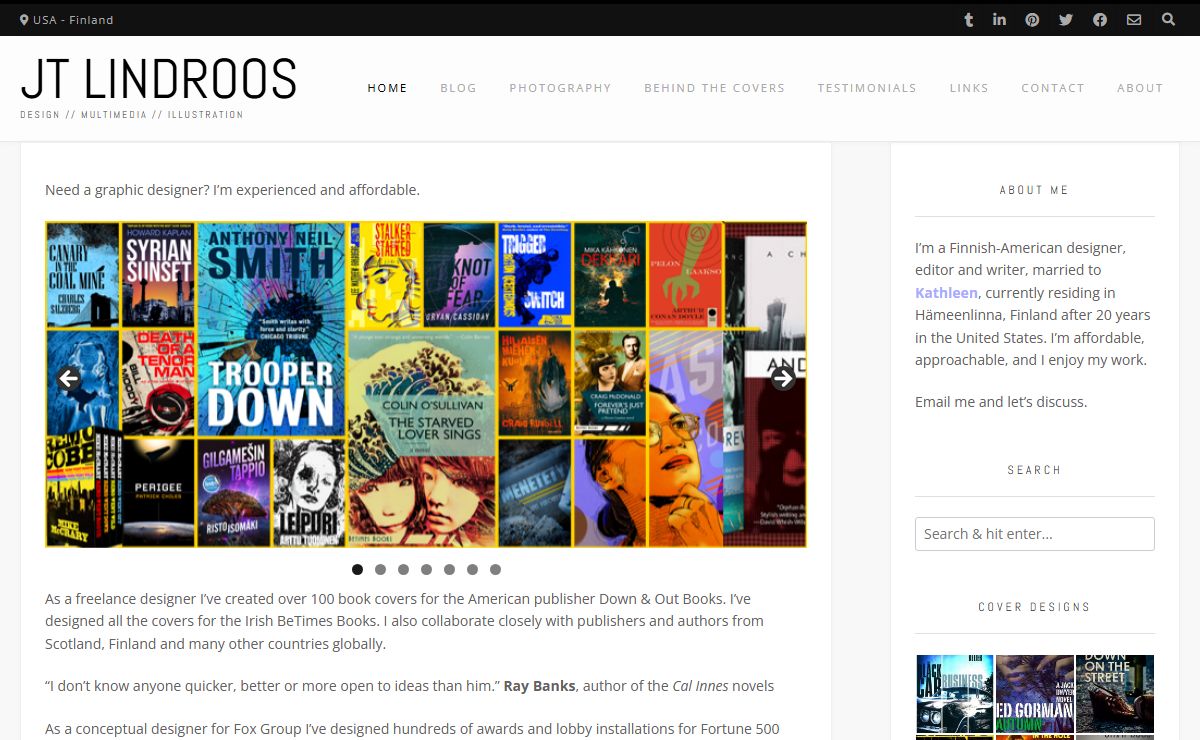Open the Testimonials menu item
The width and height of the screenshot is (1200, 740).
point(867,88)
